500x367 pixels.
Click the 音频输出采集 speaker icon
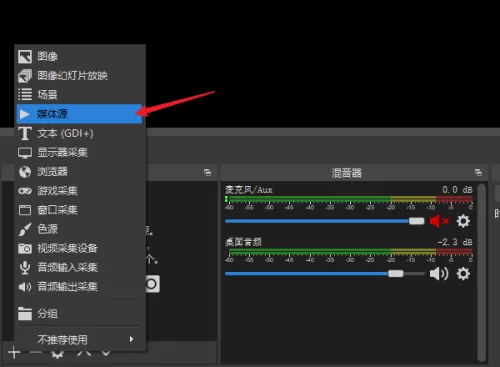(x=25, y=287)
